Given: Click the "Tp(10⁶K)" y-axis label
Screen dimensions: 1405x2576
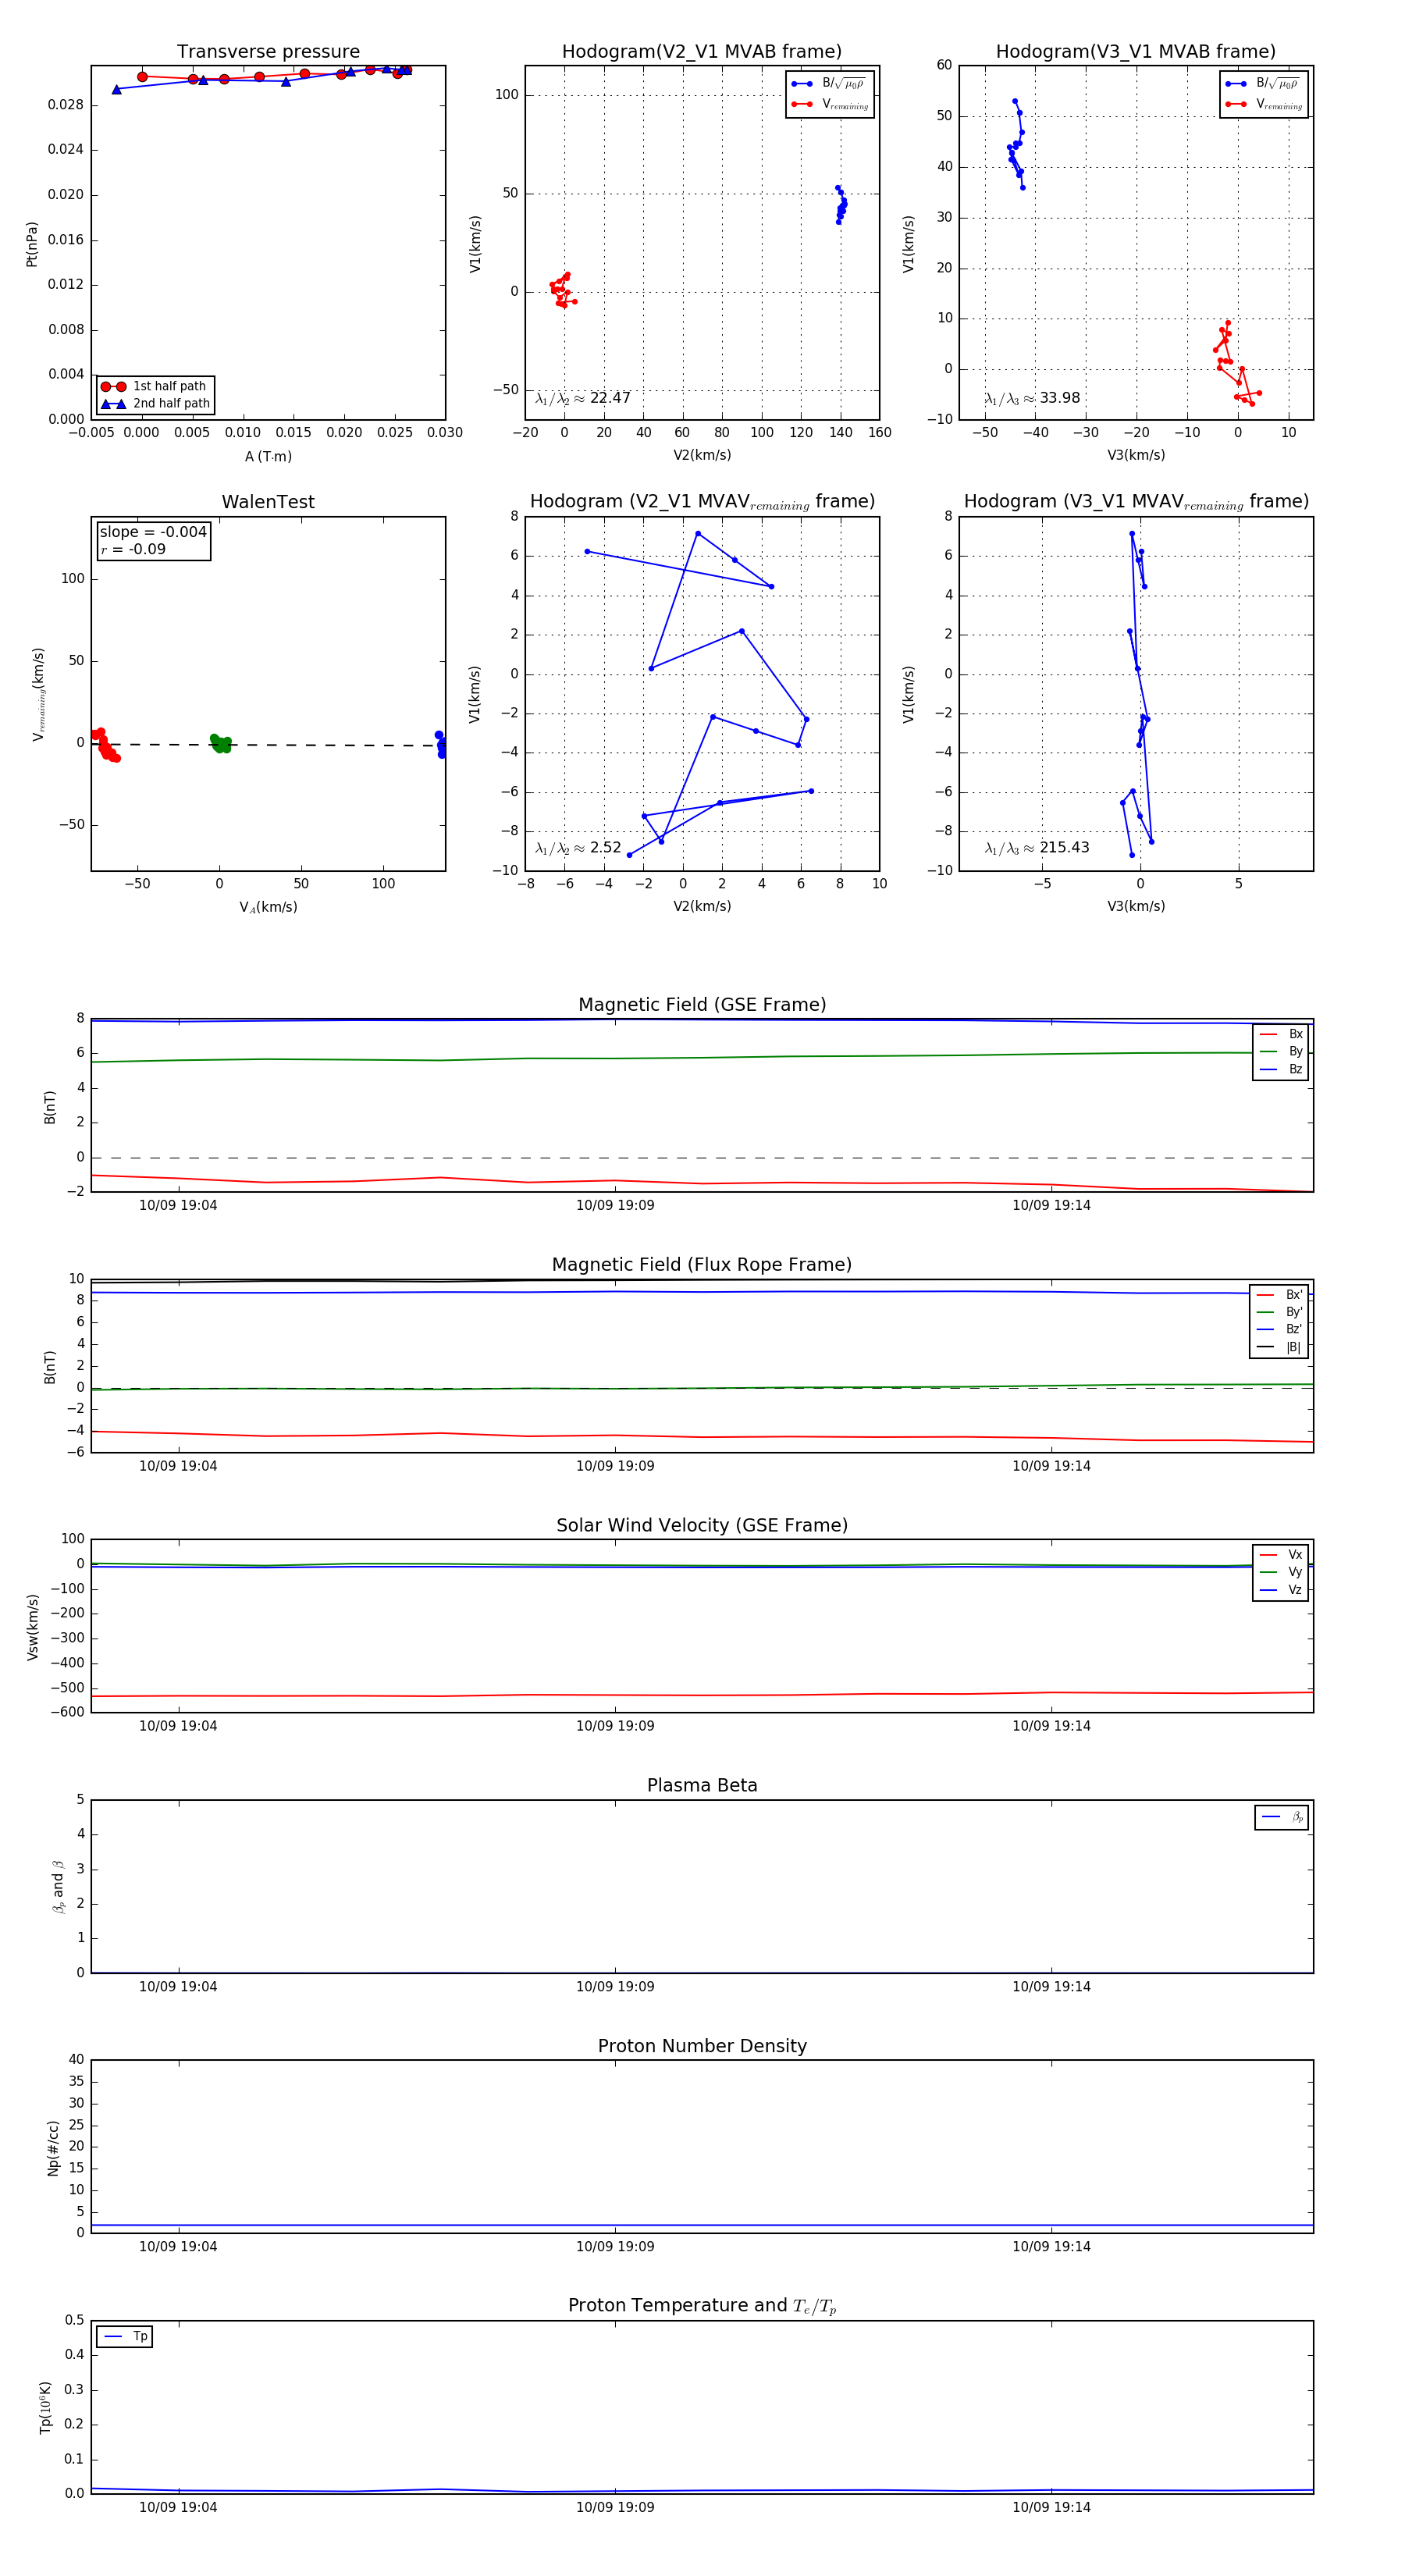Looking at the screenshot, I should pyautogui.click(x=45, y=2408).
